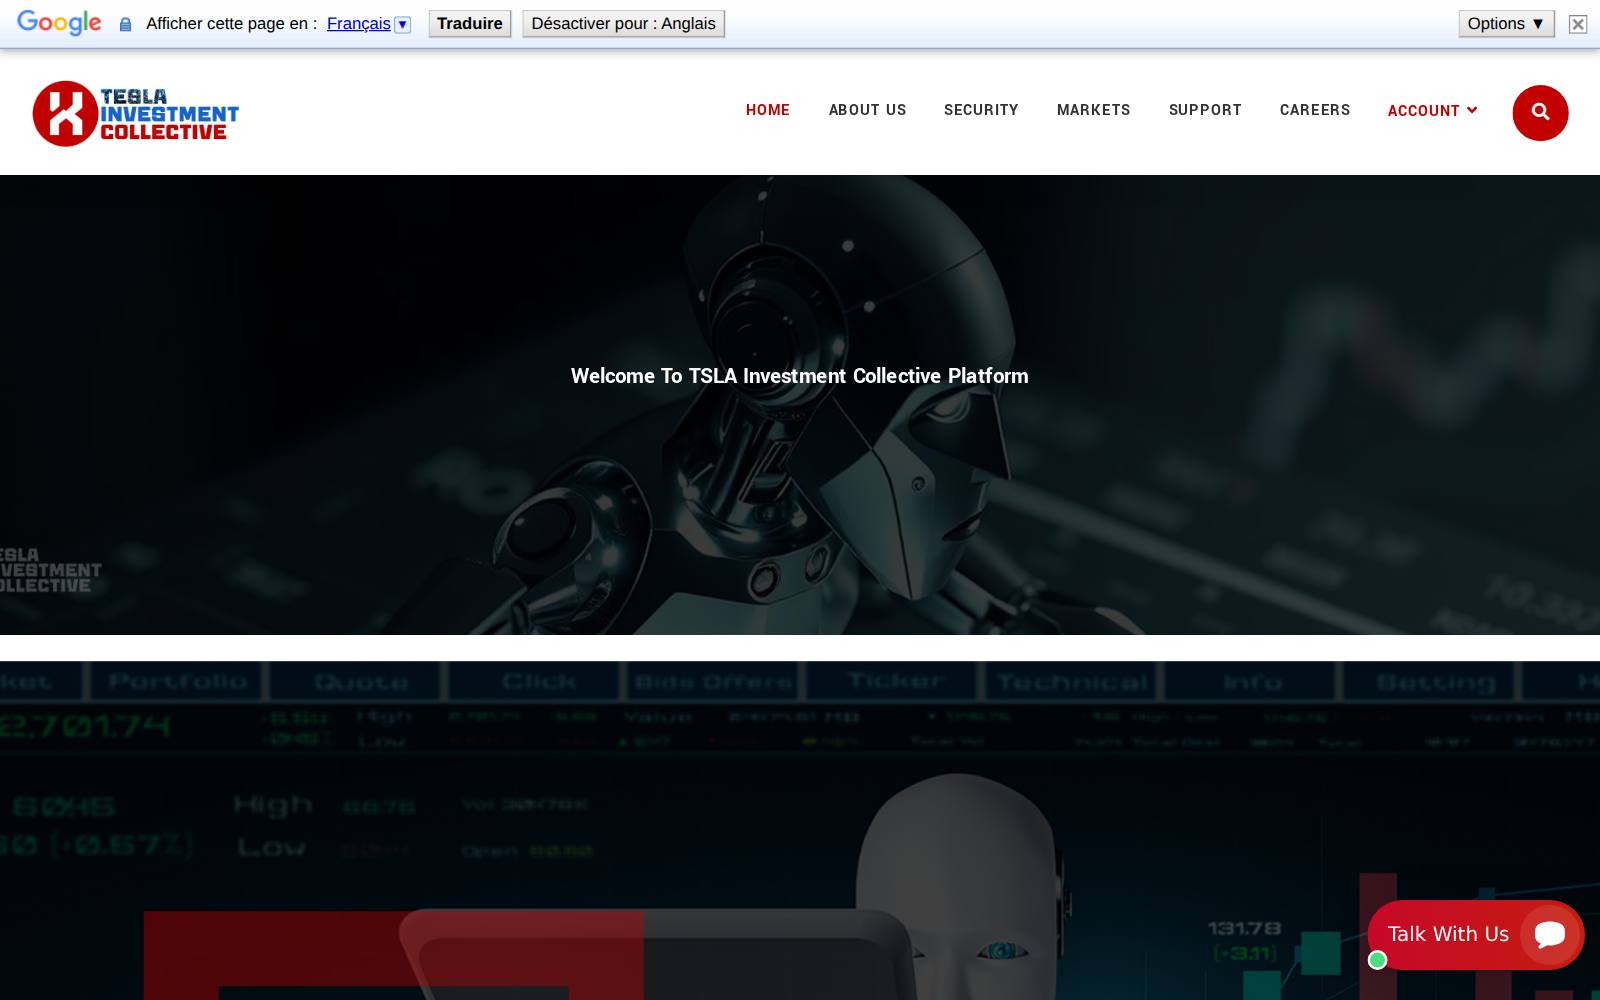Open the SECURITY menu item
1600x1000 pixels.
click(981, 110)
